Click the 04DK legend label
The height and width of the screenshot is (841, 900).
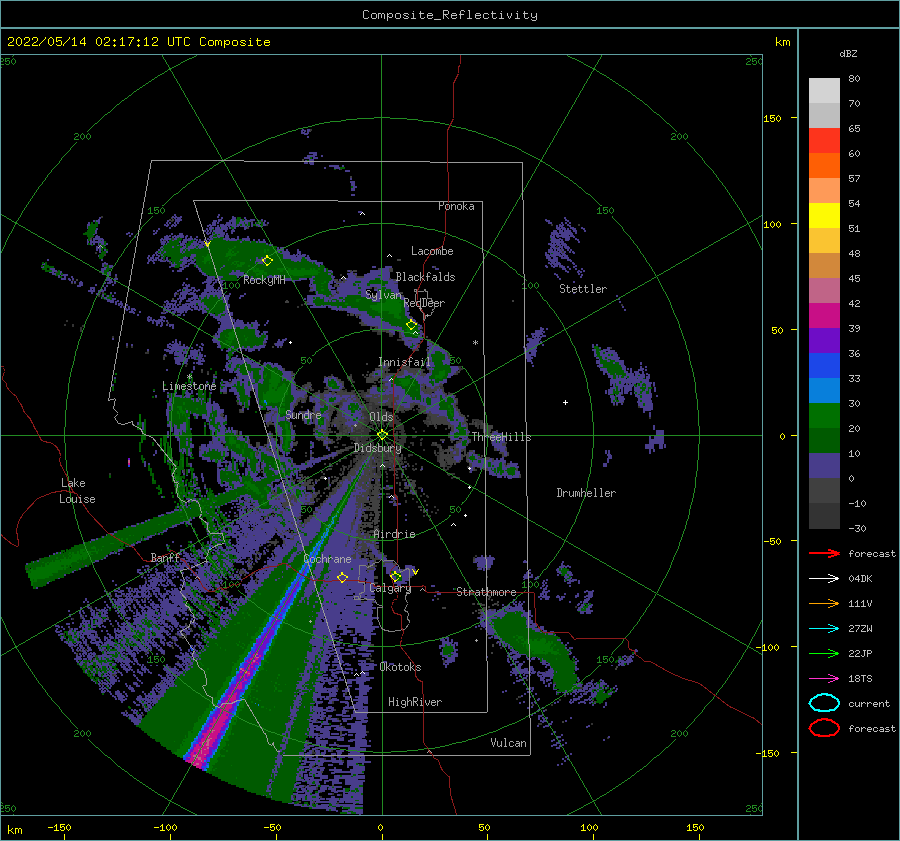click(860, 579)
